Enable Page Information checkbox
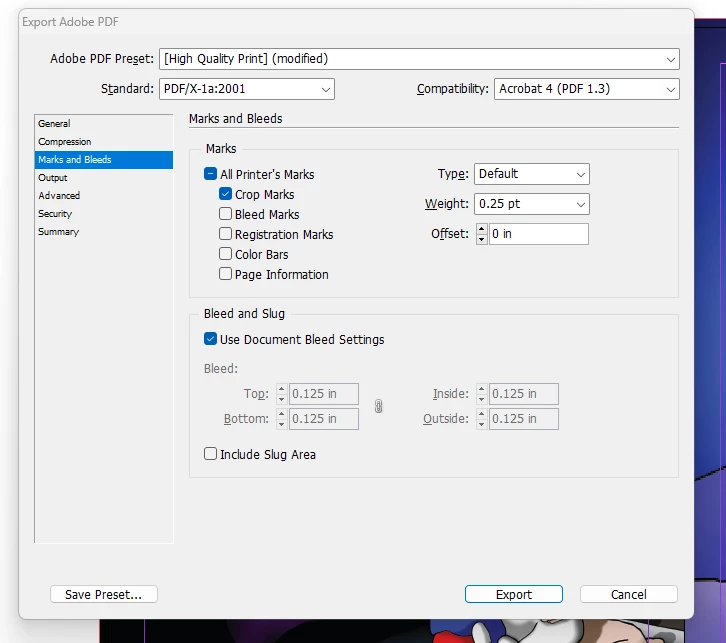726x643 pixels. pos(225,274)
